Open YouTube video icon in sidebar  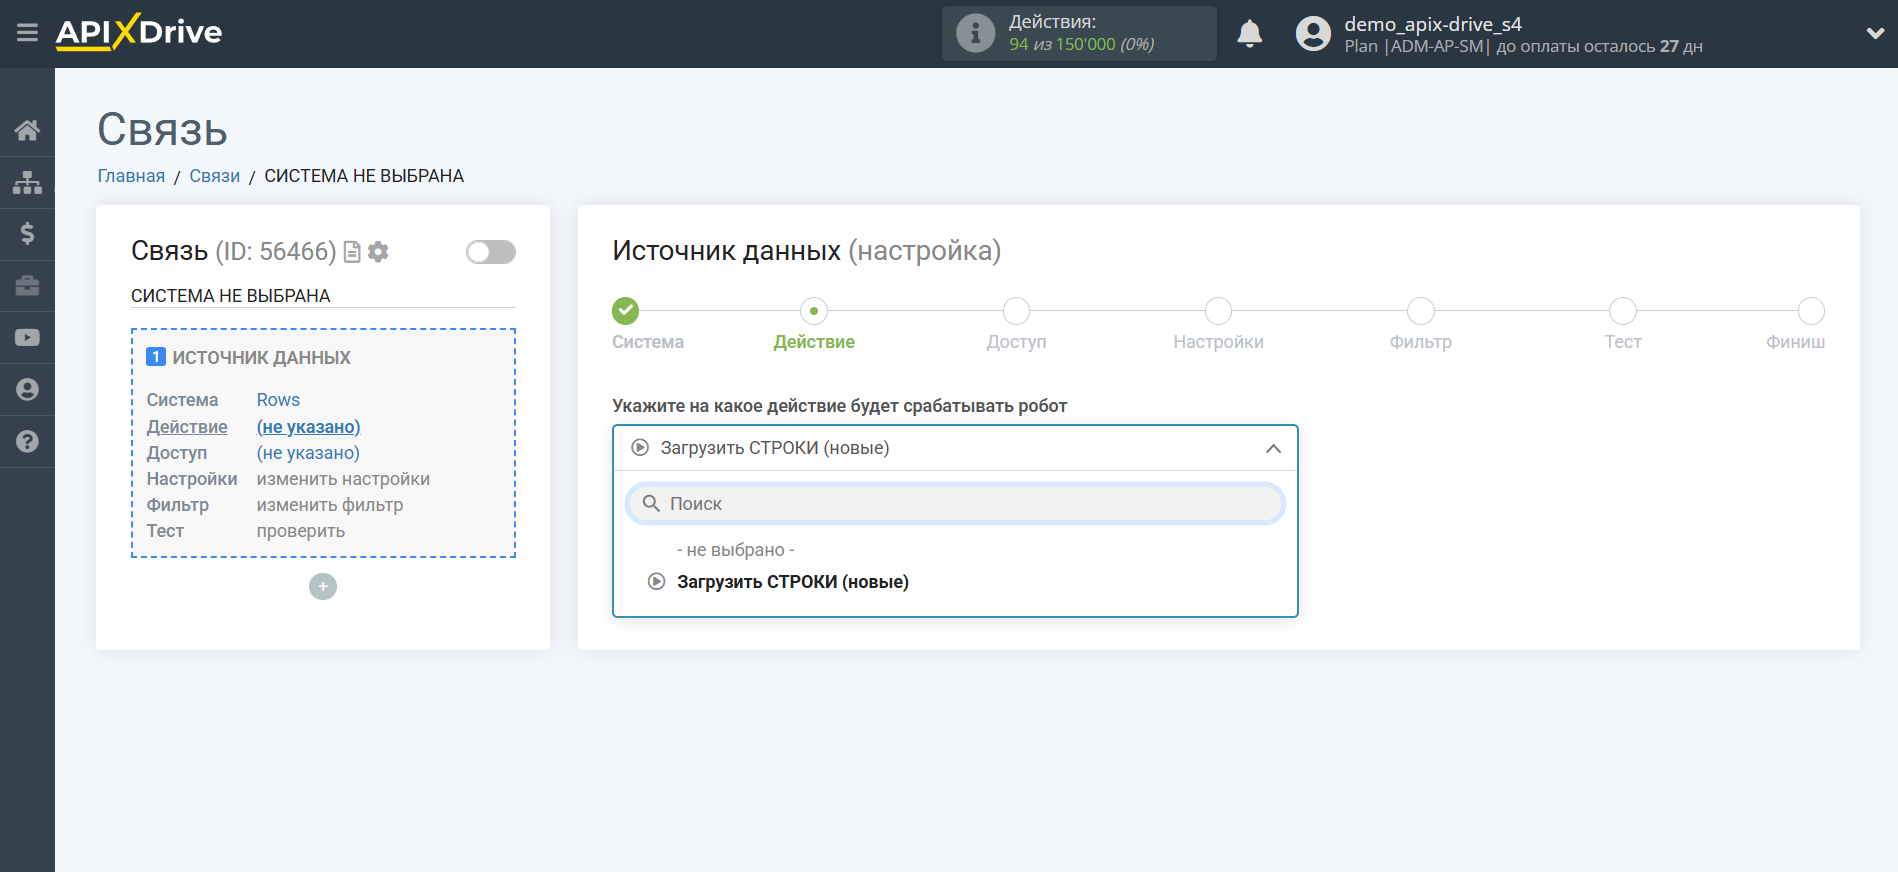27,338
